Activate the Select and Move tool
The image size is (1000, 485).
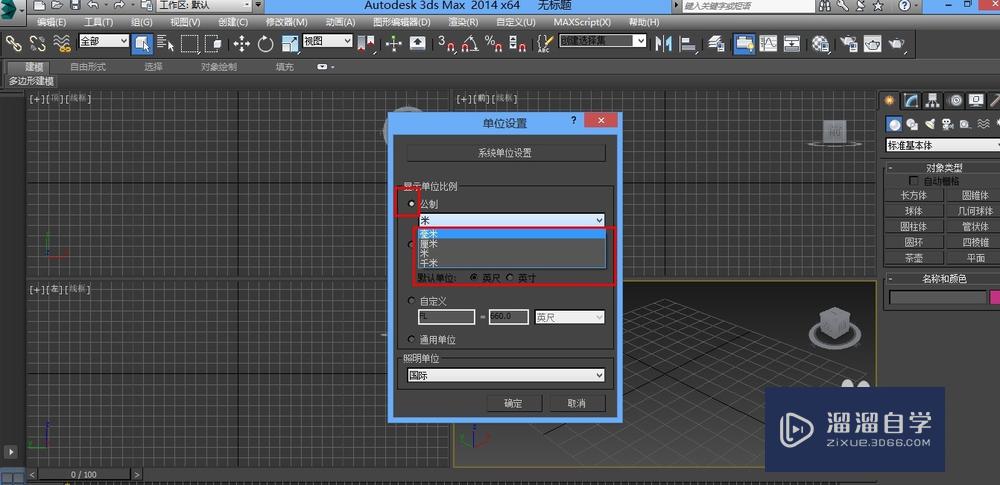[x=242, y=43]
